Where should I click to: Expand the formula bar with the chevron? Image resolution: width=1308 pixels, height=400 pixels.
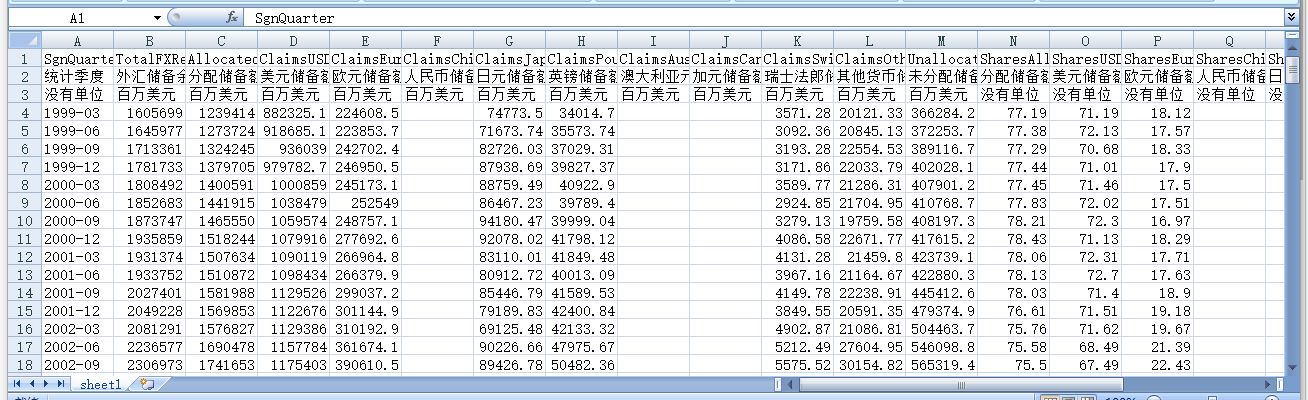click(1292, 18)
